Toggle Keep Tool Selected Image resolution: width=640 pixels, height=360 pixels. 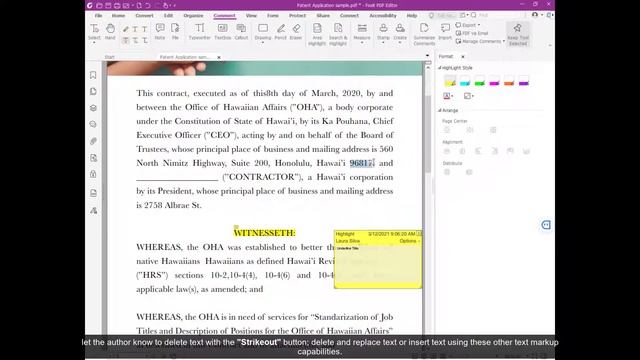518,34
